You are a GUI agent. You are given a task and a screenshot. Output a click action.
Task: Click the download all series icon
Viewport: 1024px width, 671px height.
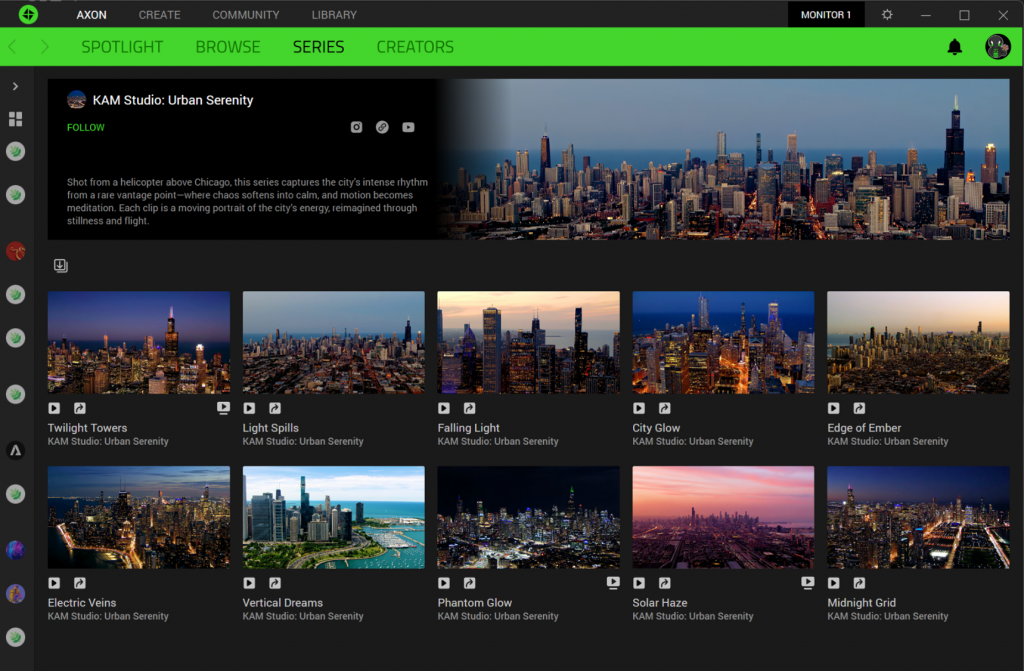point(61,265)
